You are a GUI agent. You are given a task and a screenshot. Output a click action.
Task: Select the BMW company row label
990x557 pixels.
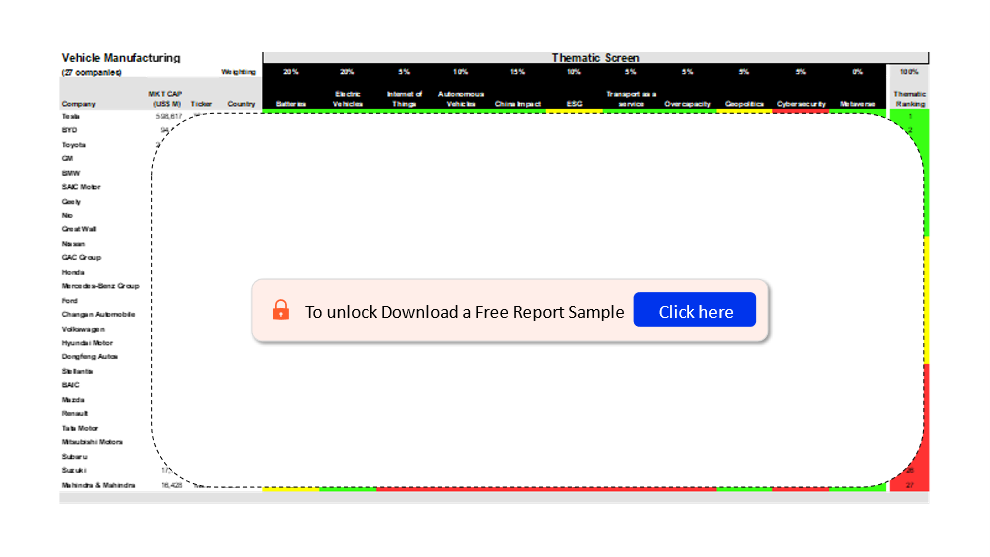point(71,173)
